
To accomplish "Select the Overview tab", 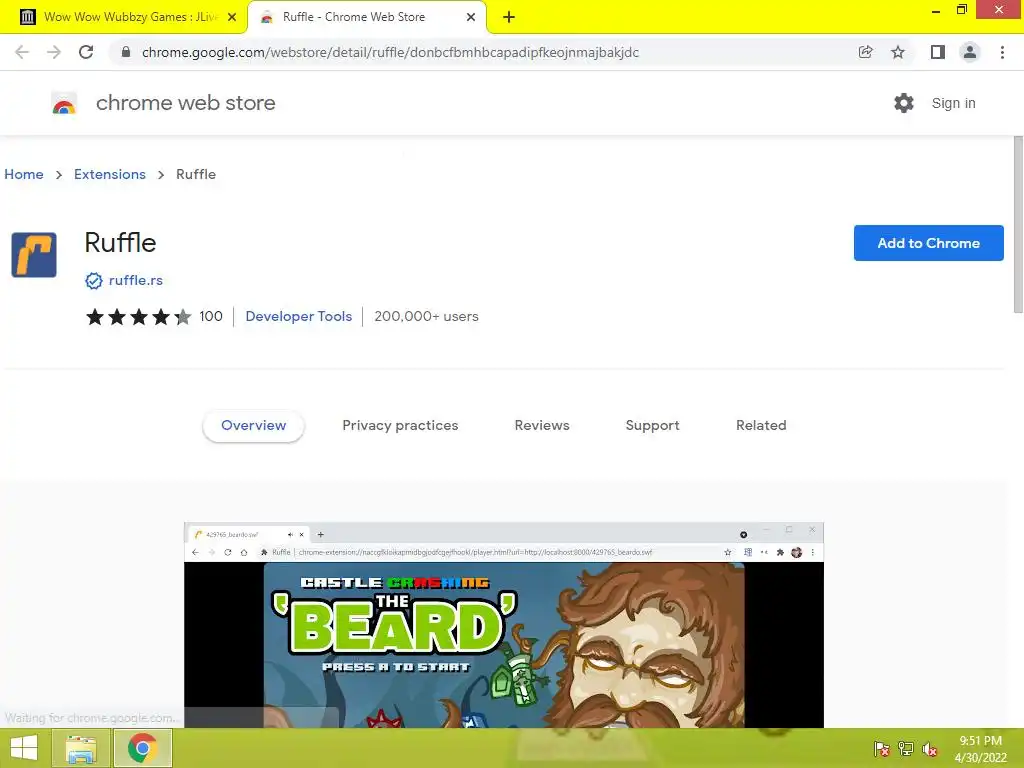I will pyautogui.click(x=253, y=426).
